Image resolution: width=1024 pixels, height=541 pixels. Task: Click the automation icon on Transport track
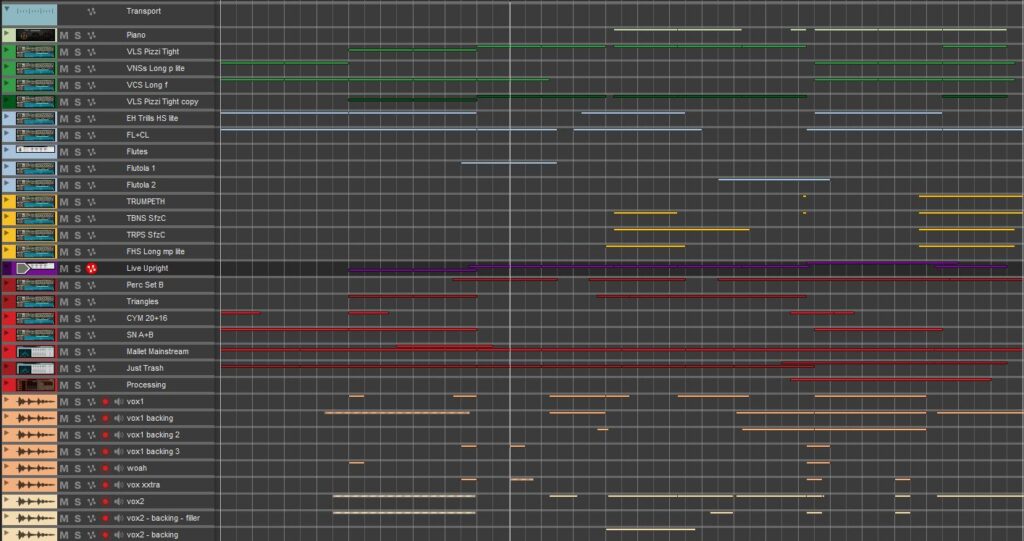pyautogui.click(x=91, y=12)
